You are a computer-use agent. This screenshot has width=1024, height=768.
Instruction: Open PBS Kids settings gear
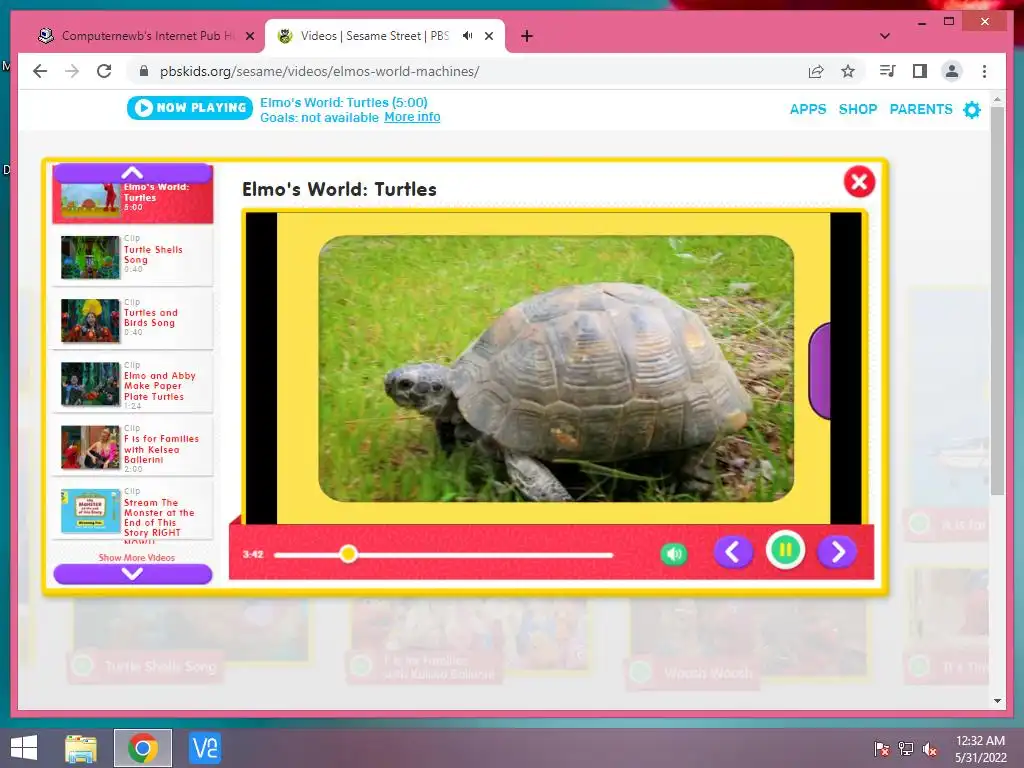coord(972,110)
